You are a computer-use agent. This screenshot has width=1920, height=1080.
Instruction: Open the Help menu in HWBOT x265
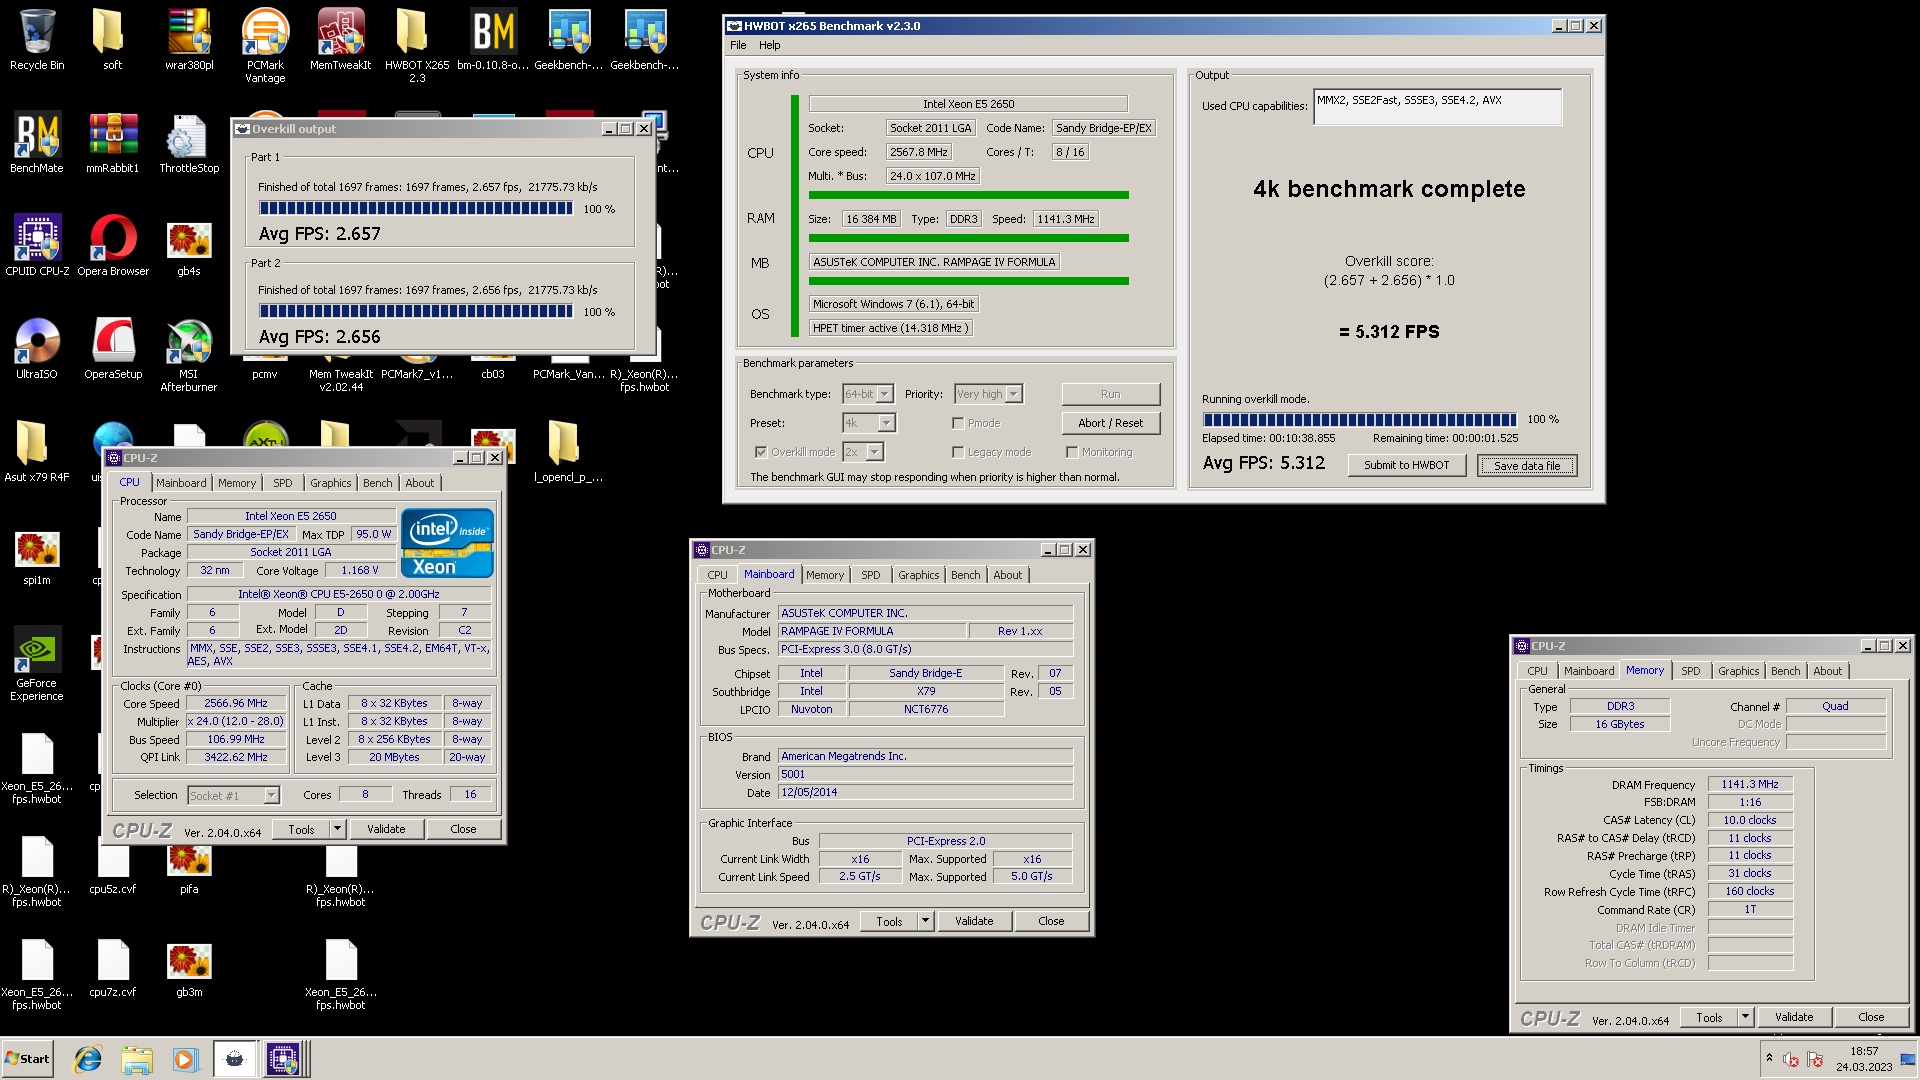(x=769, y=45)
